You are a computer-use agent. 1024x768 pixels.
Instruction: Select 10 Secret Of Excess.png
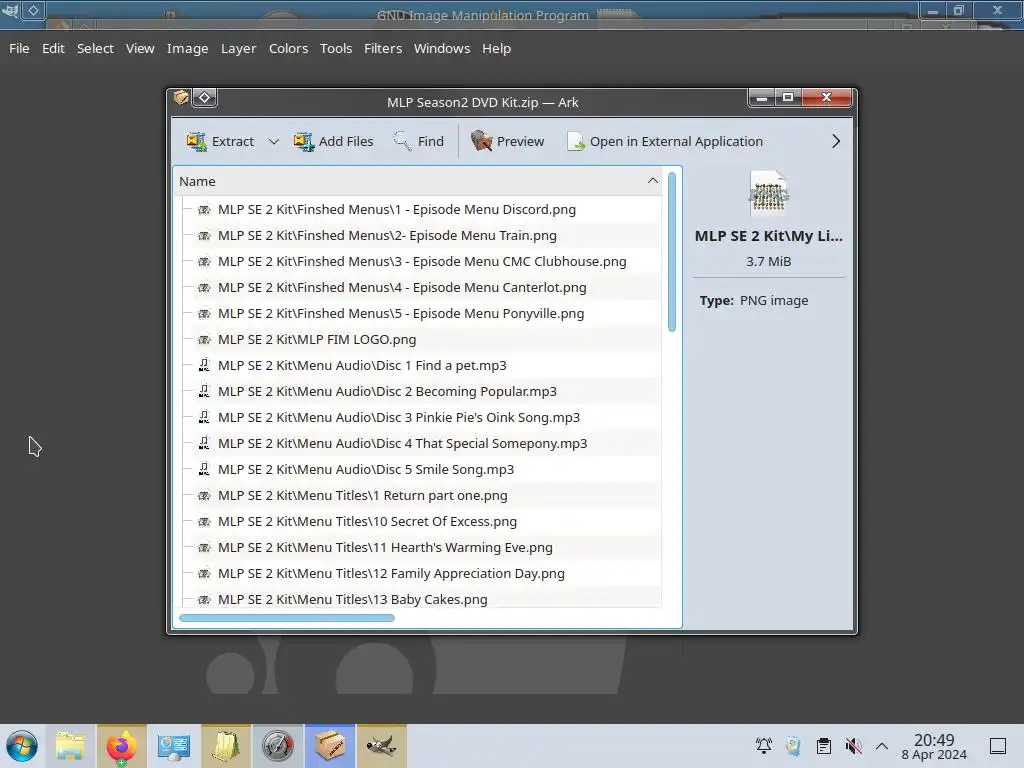(367, 522)
